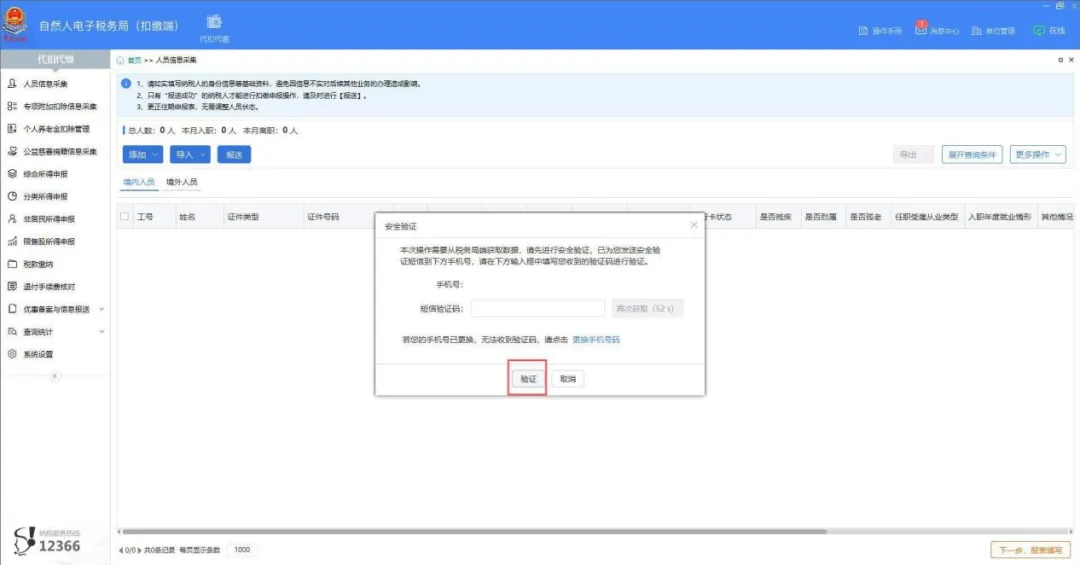Tick the select-all checkbox in table header
The height and width of the screenshot is (565, 1080).
124,216
